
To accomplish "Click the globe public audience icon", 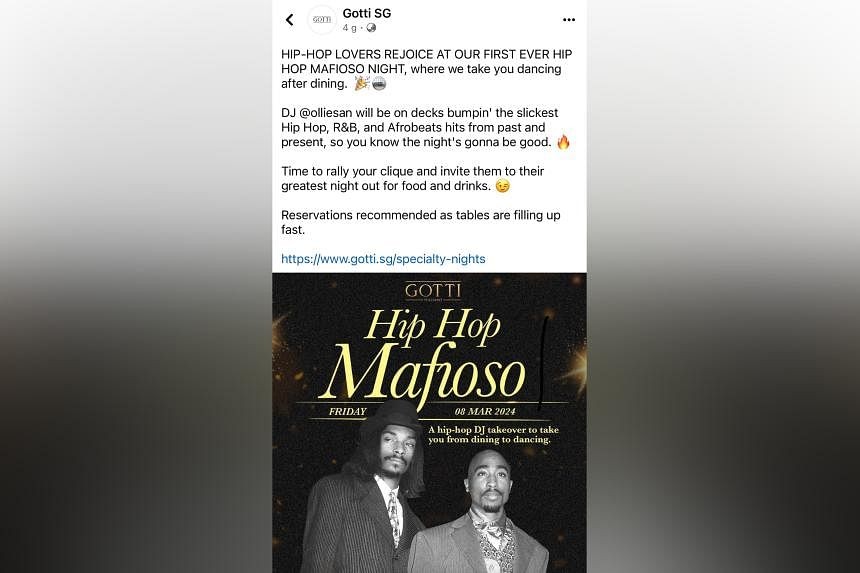I will (x=371, y=28).
